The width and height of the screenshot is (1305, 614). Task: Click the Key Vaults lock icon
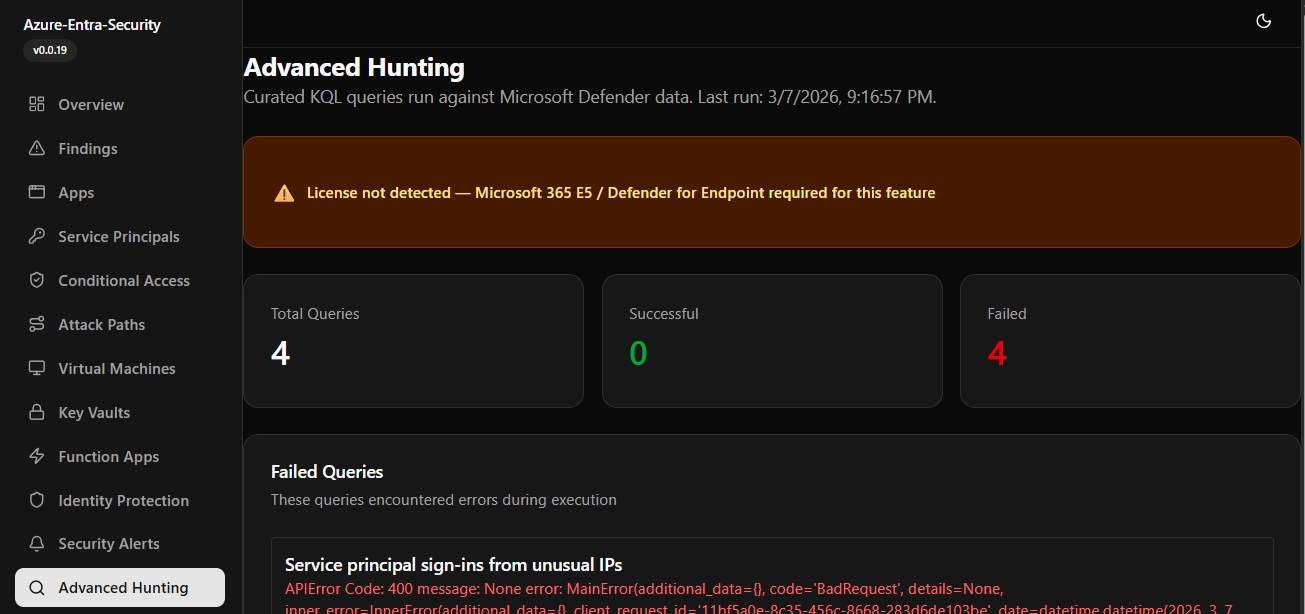point(37,412)
